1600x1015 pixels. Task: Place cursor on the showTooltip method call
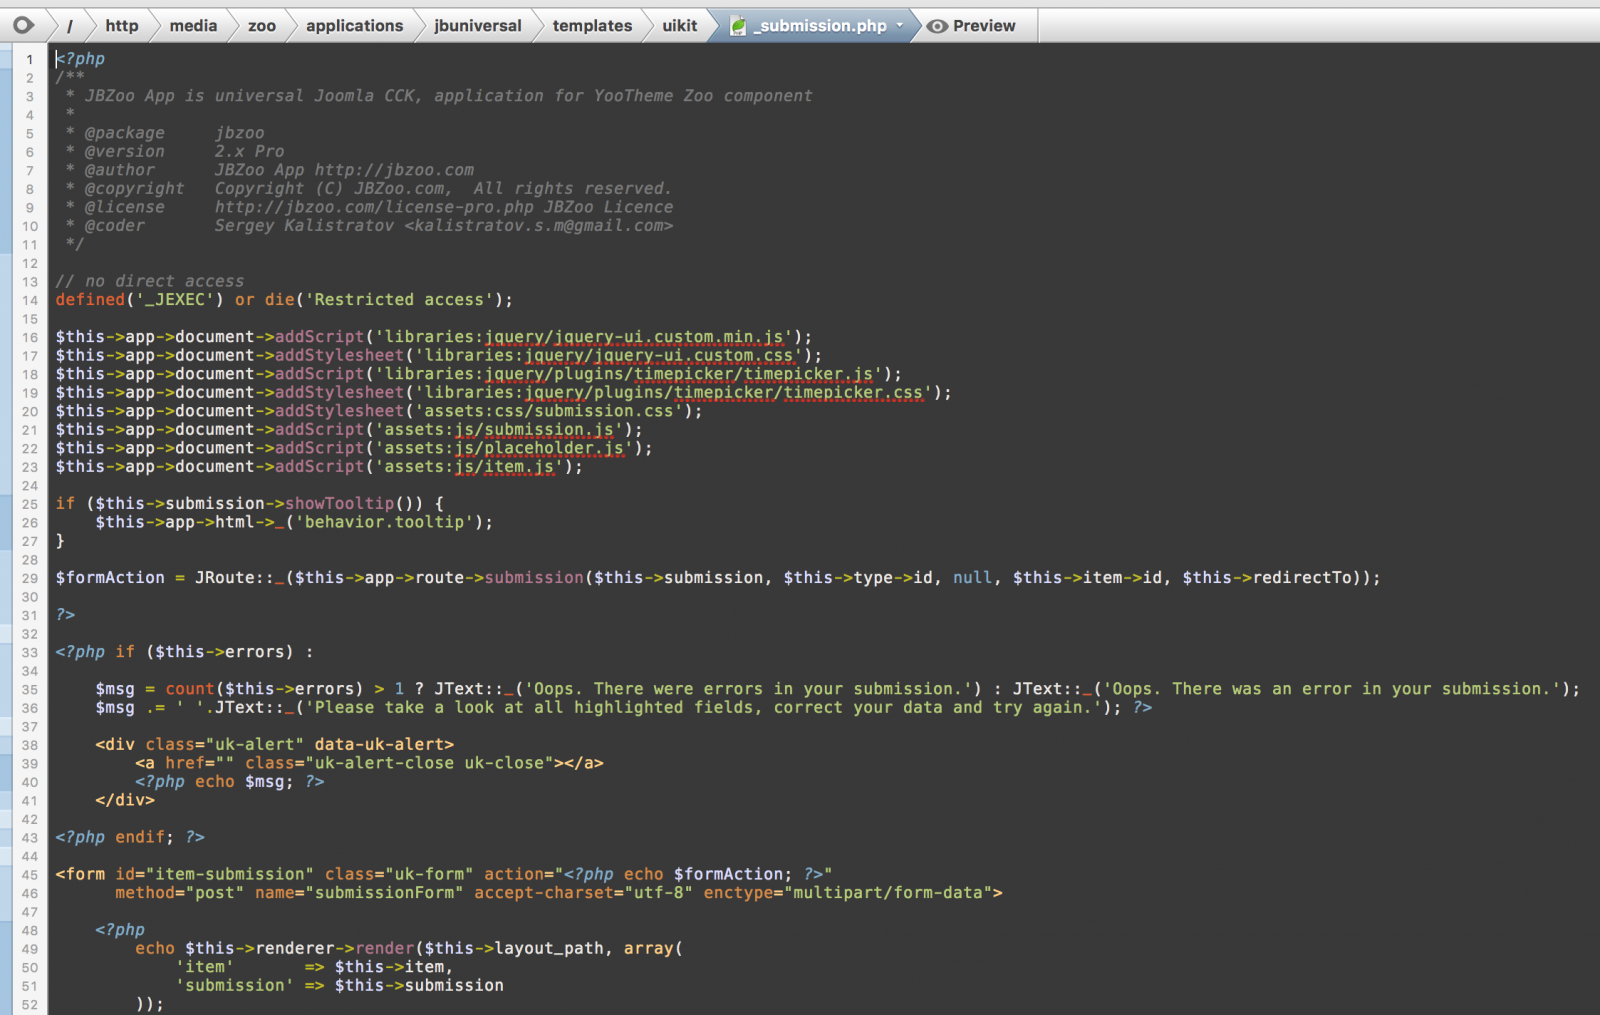339,504
